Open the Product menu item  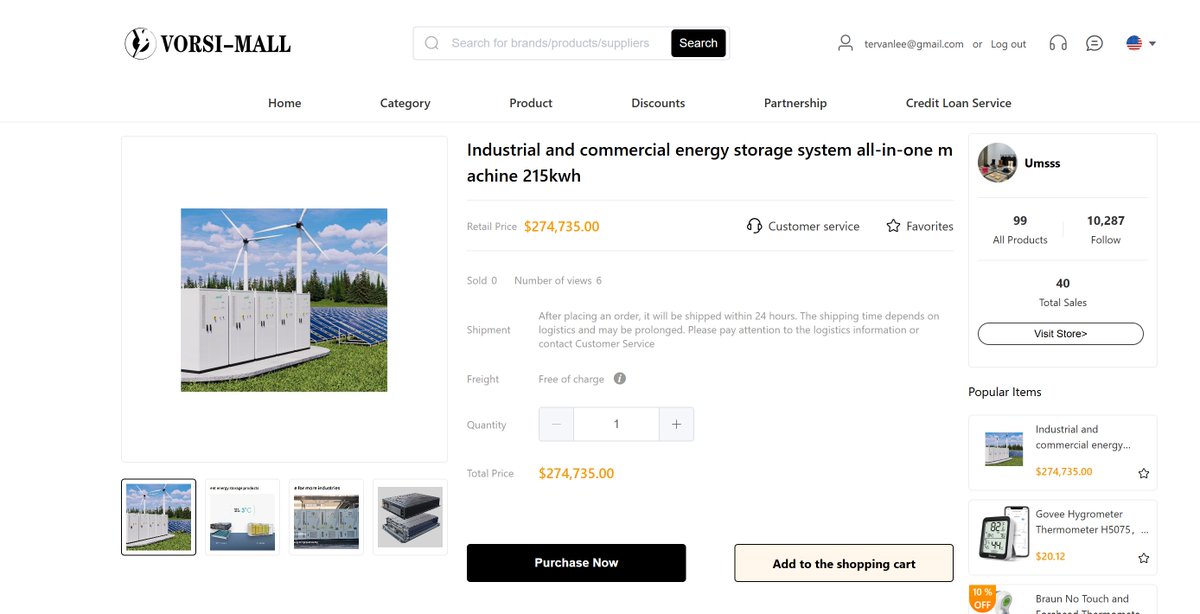tap(531, 103)
